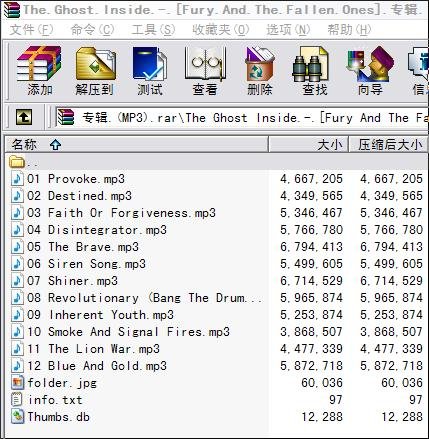The image size is (429, 439).
Task: Select the info.txt file name
Action: (55, 400)
